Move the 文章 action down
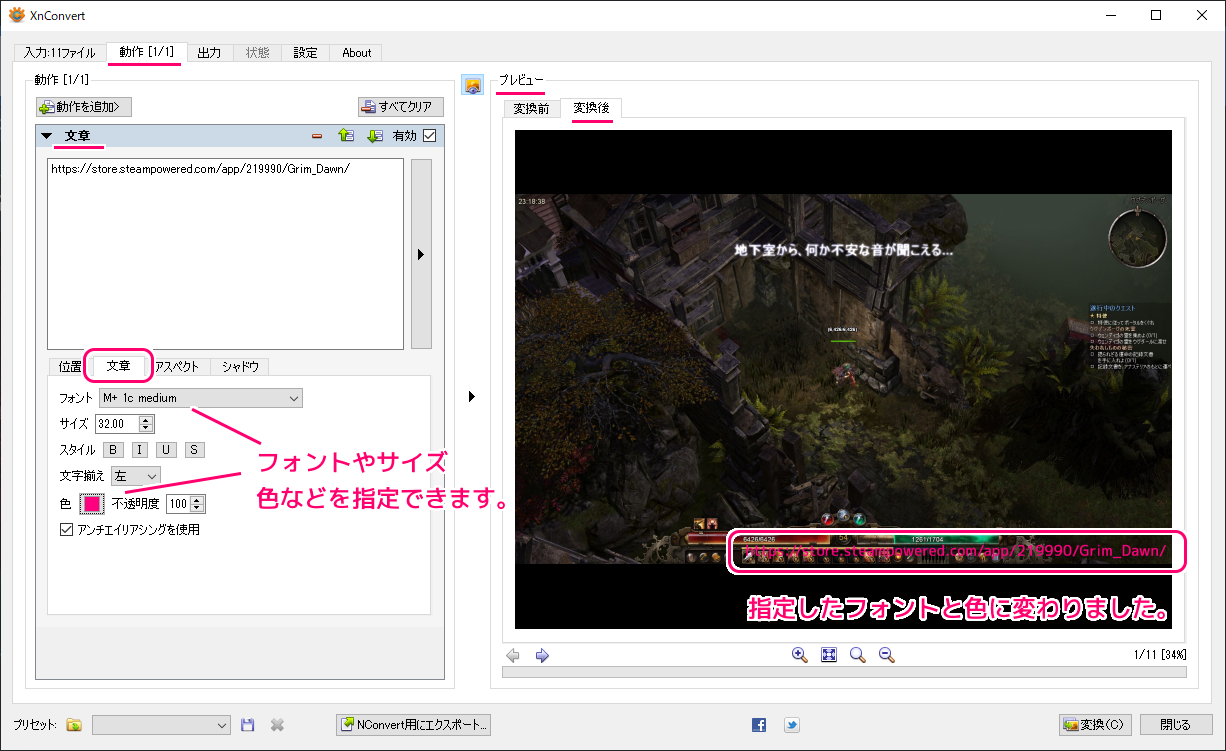 375,136
